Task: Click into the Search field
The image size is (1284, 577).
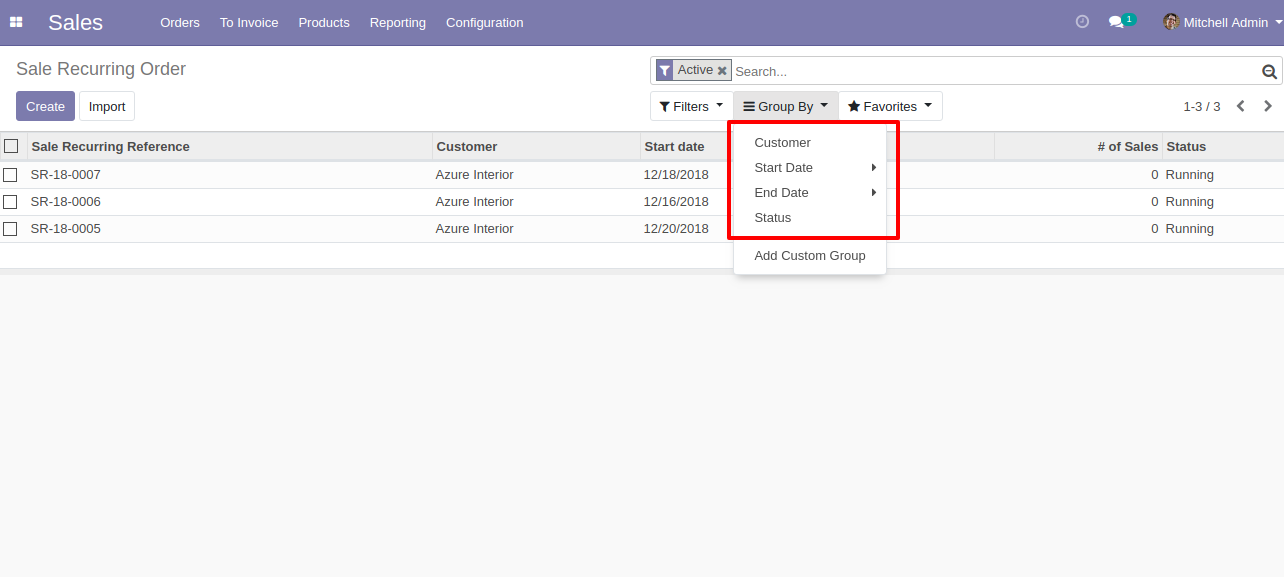Action: pyautogui.click(x=995, y=71)
